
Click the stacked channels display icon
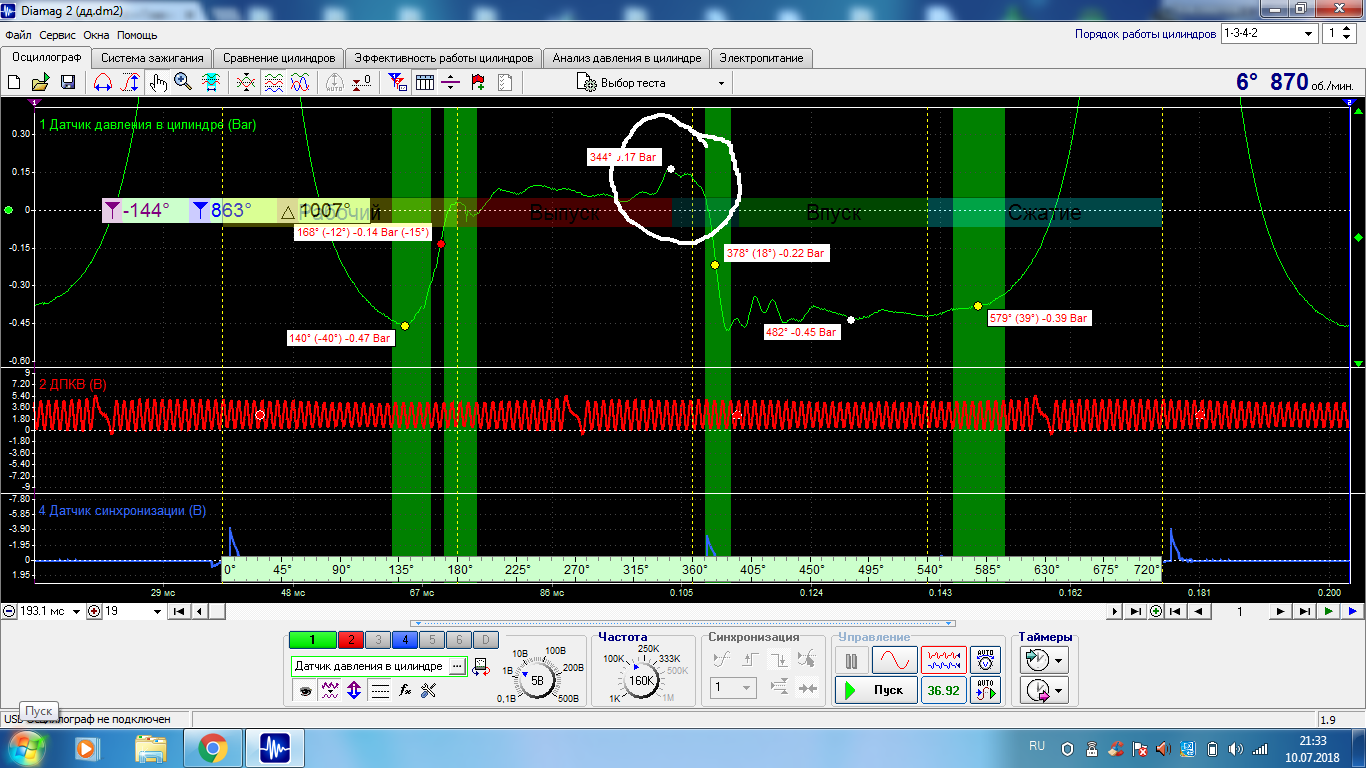pyautogui.click(x=273, y=83)
